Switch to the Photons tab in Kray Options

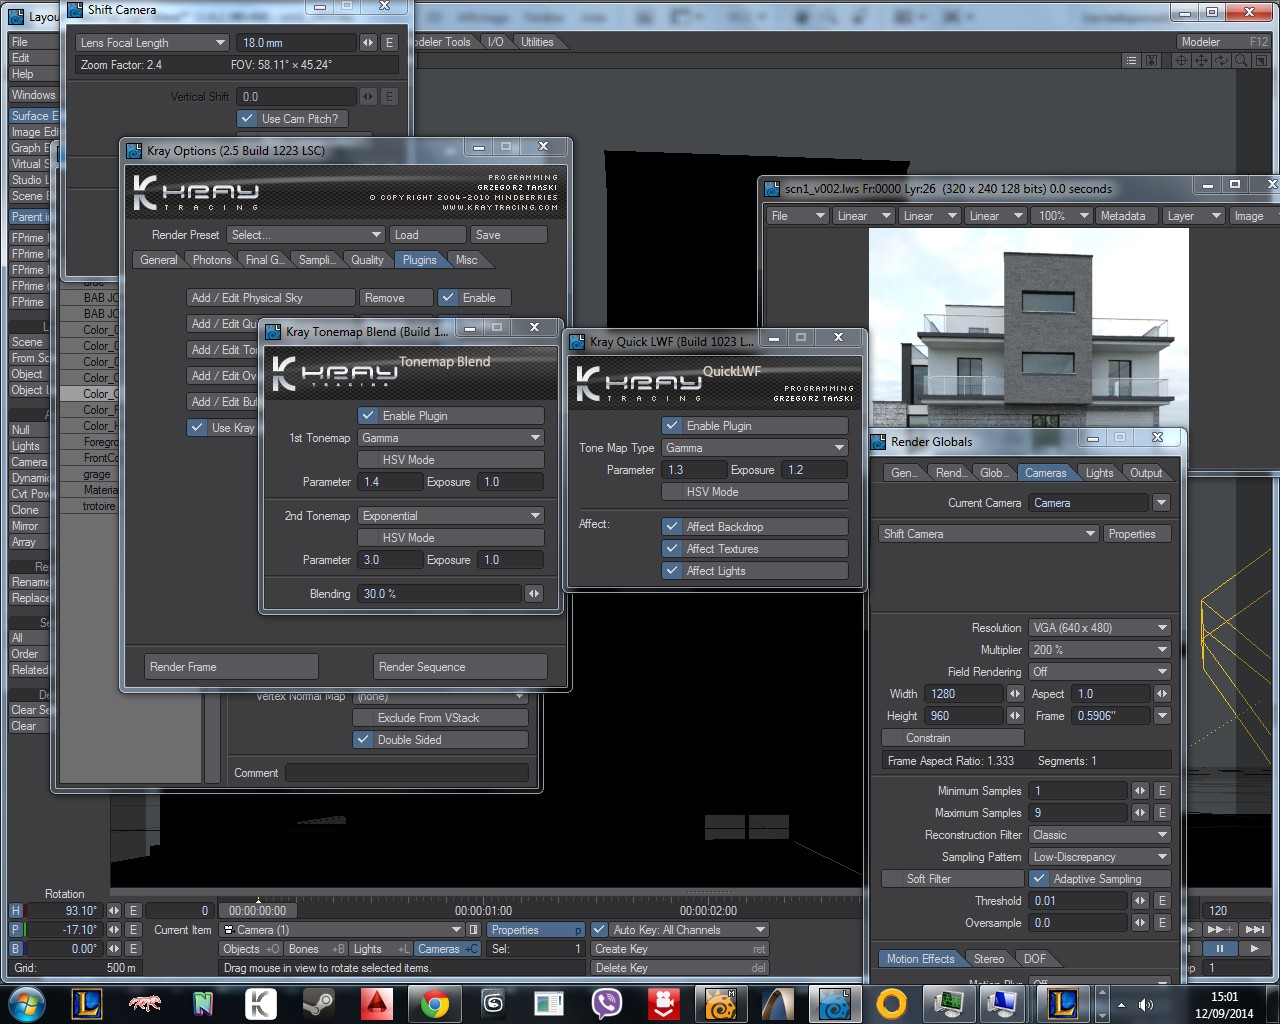(x=212, y=260)
